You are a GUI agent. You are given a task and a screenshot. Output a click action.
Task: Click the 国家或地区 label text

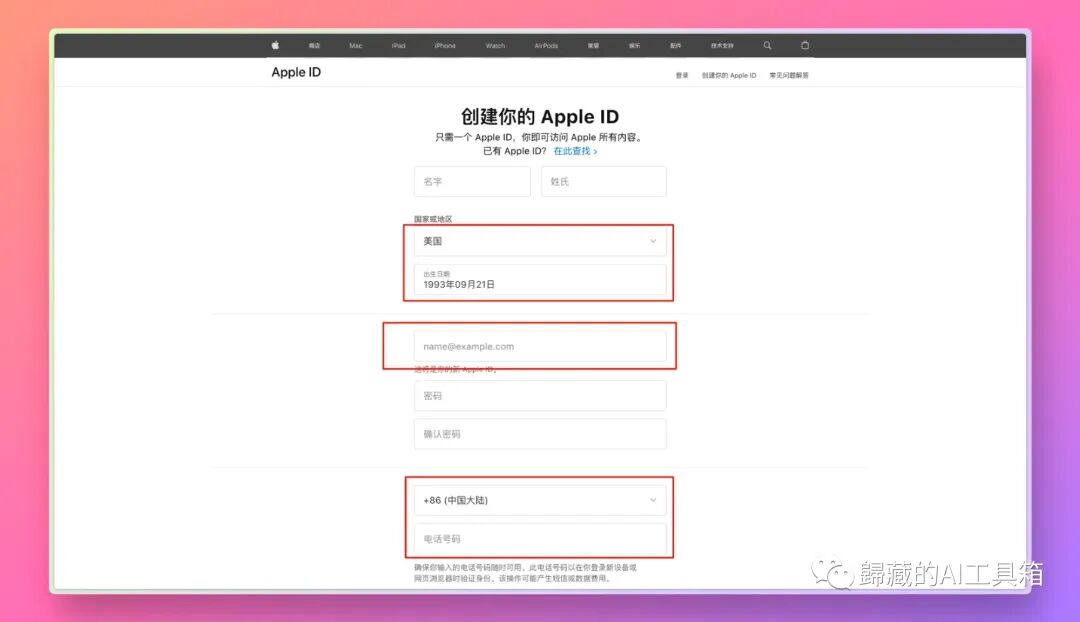(x=433, y=219)
